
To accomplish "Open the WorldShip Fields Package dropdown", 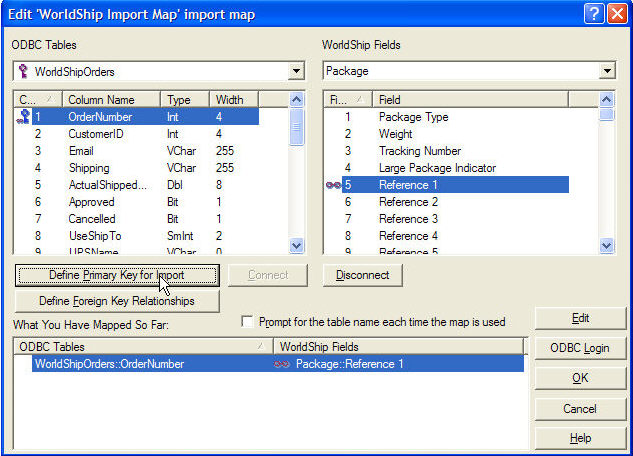I will coord(607,71).
